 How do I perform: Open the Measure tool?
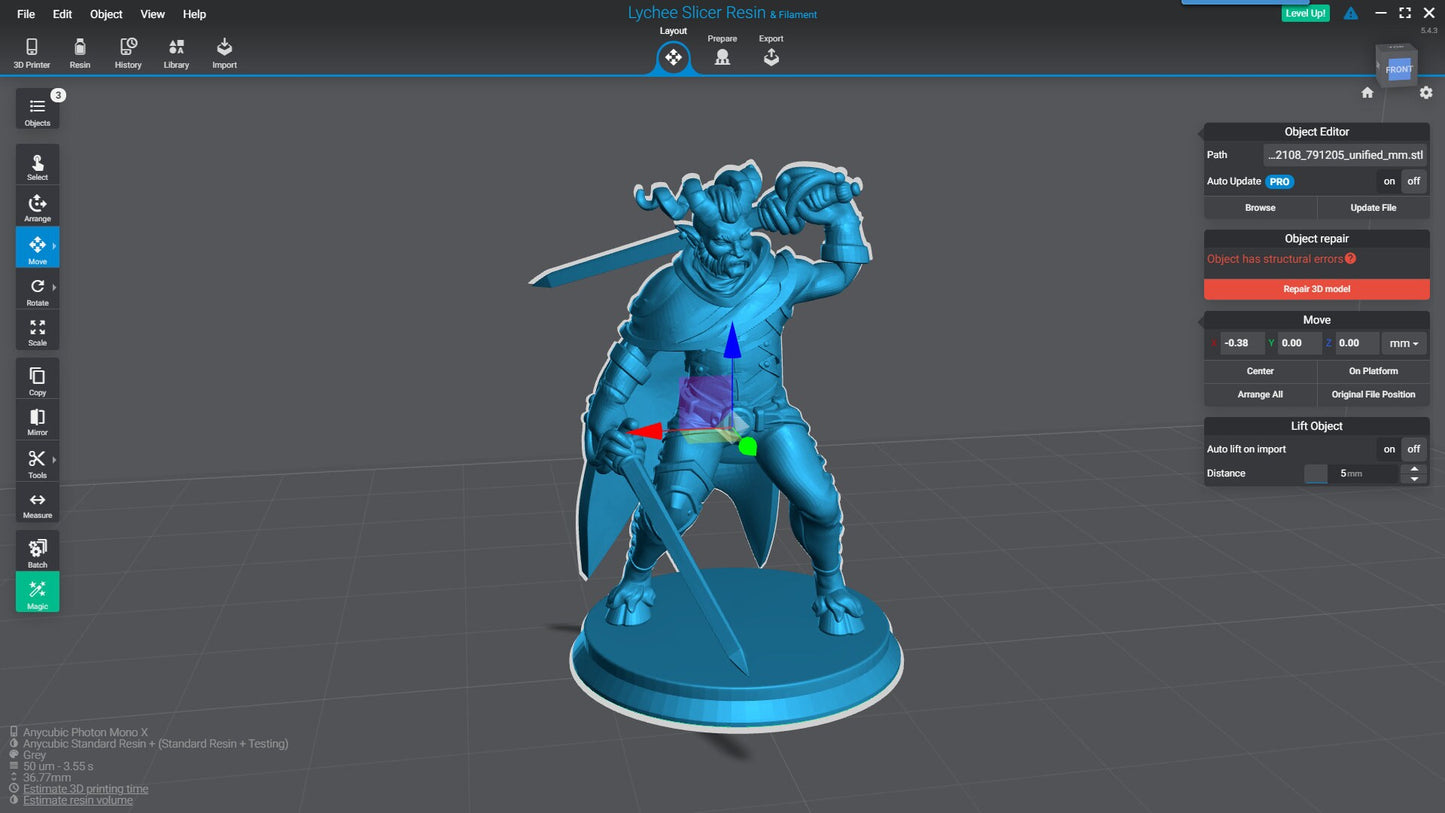tap(37, 504)
